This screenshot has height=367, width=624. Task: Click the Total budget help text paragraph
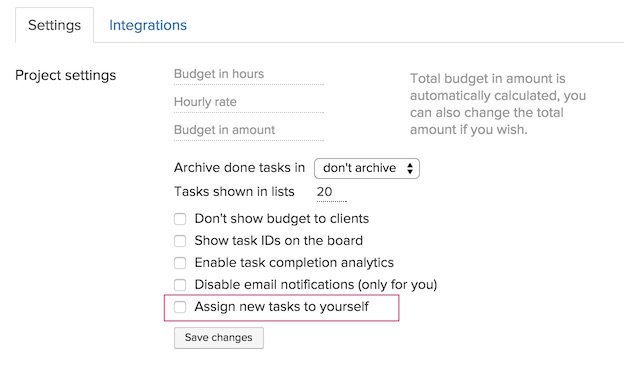(497, 104)
